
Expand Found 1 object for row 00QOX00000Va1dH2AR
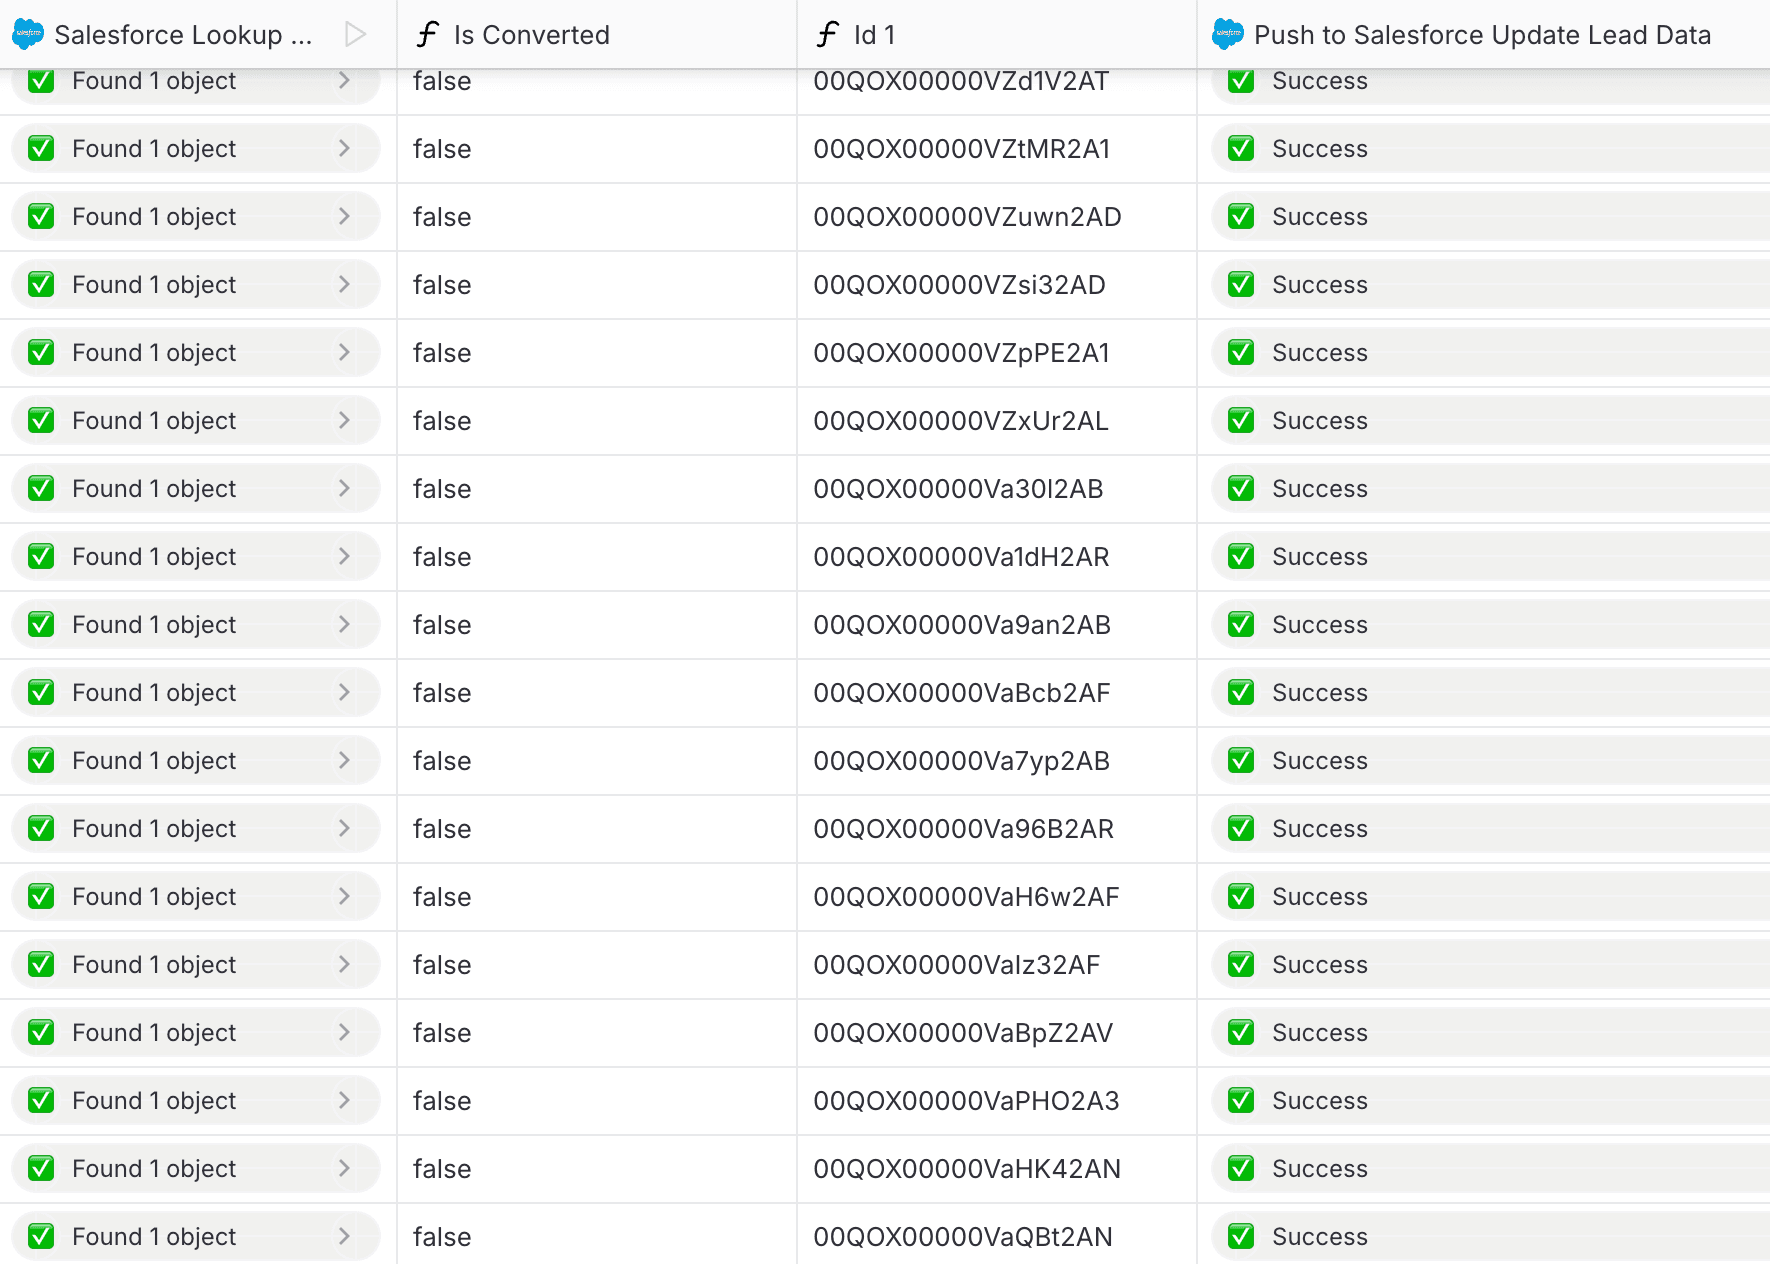[x=344, y=557]
